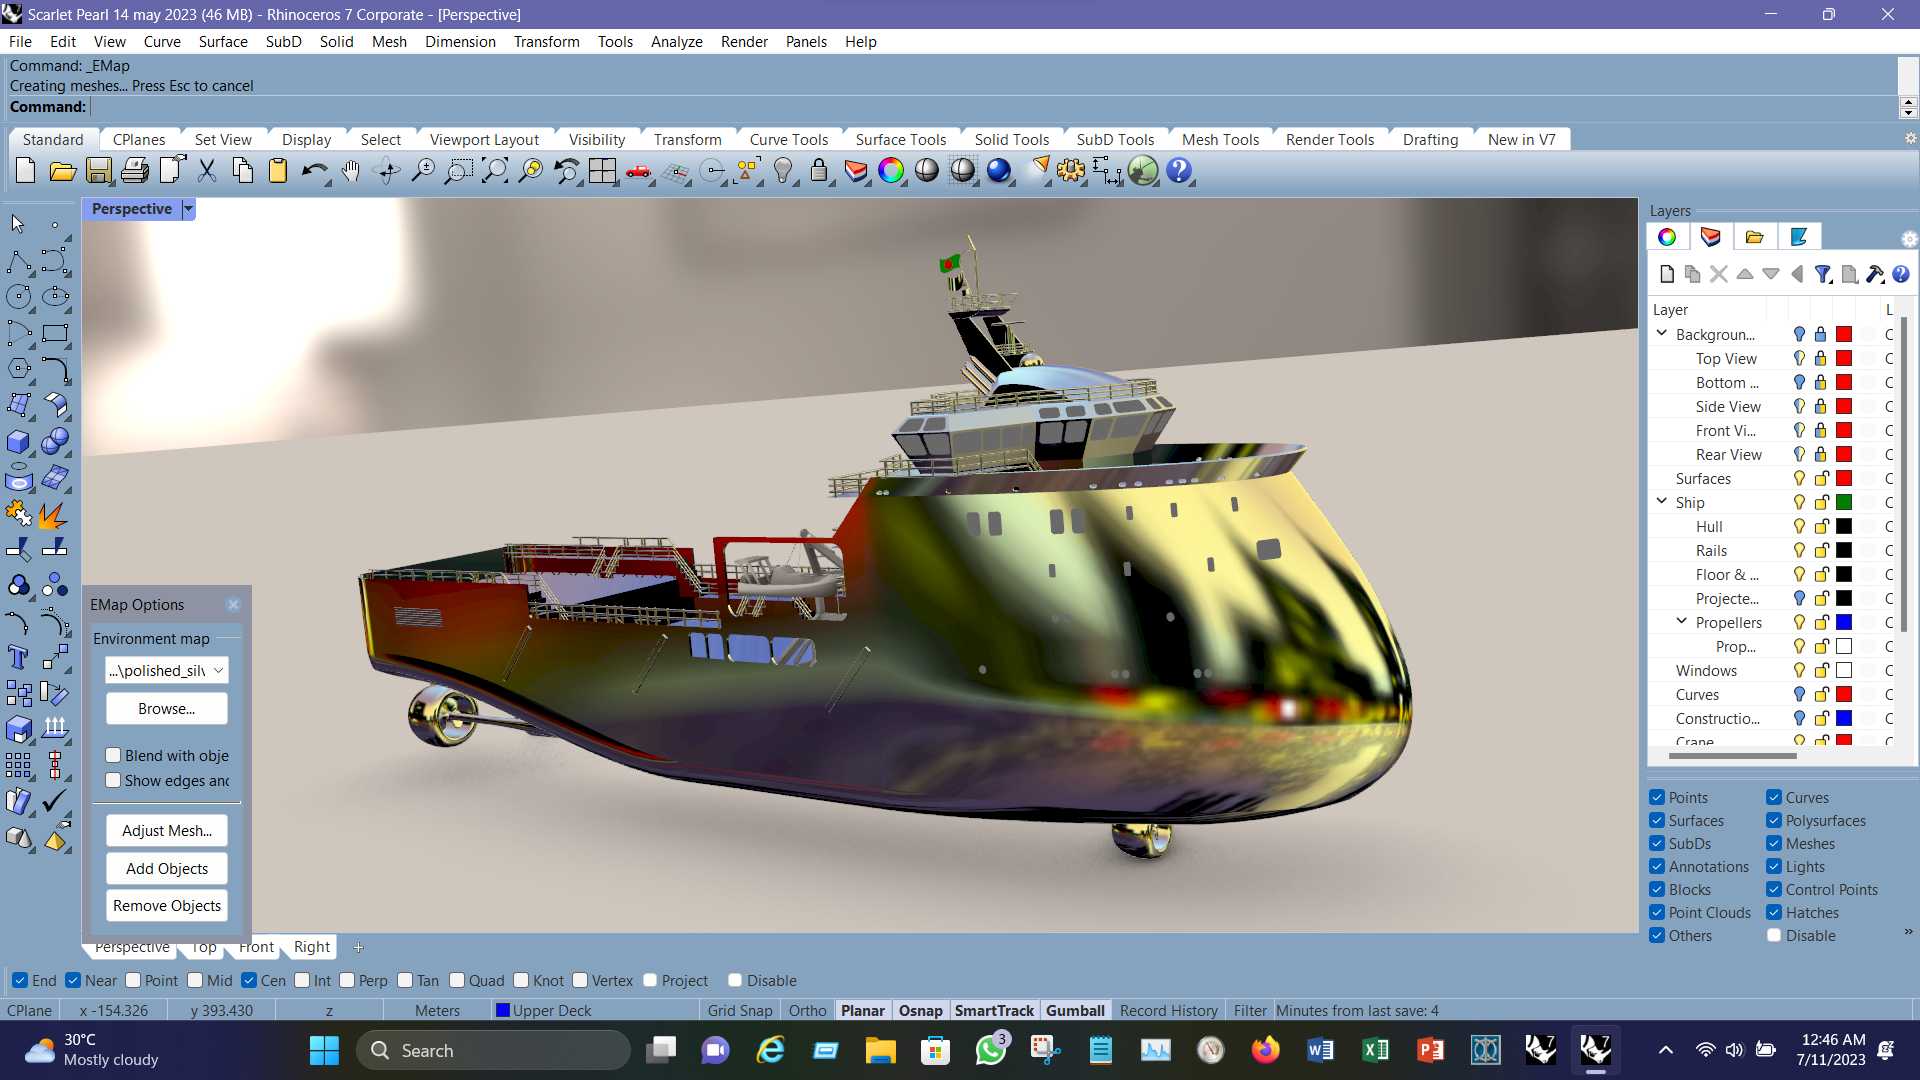Click the Remove Objects button
1920x1080 pixels.
point(167,905)
